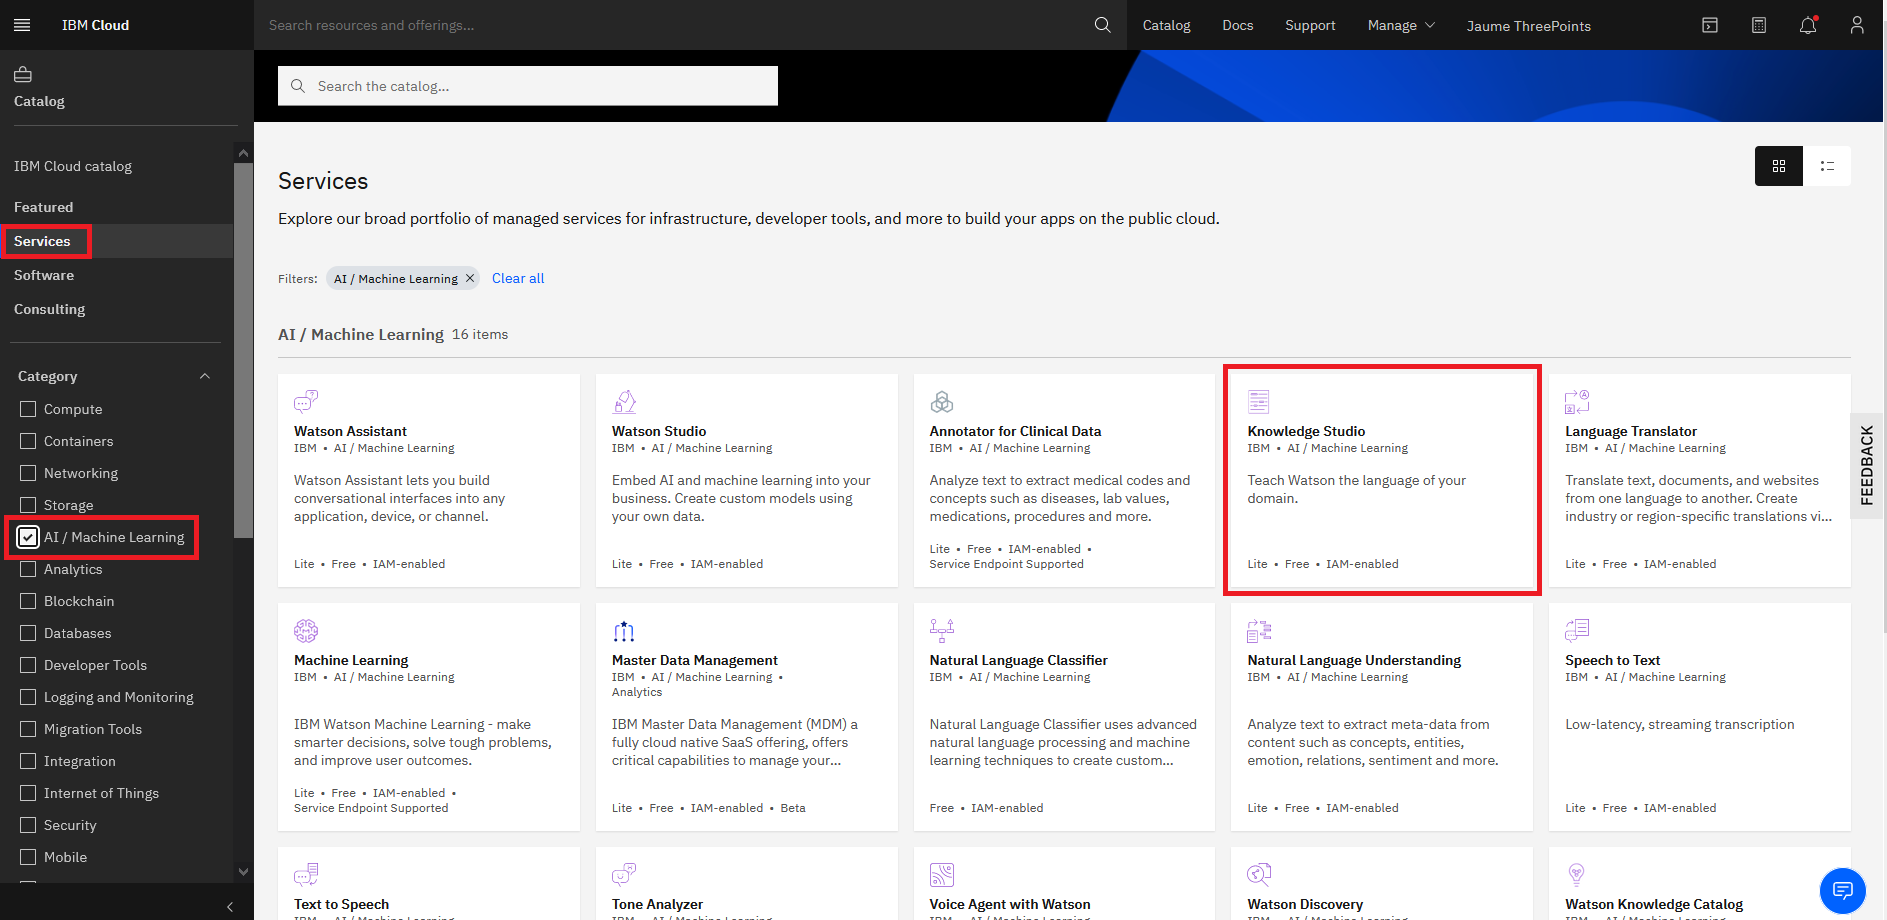Switch to list view
The width and height of the screenshot is (1887, 920).
pos(1827,166)
